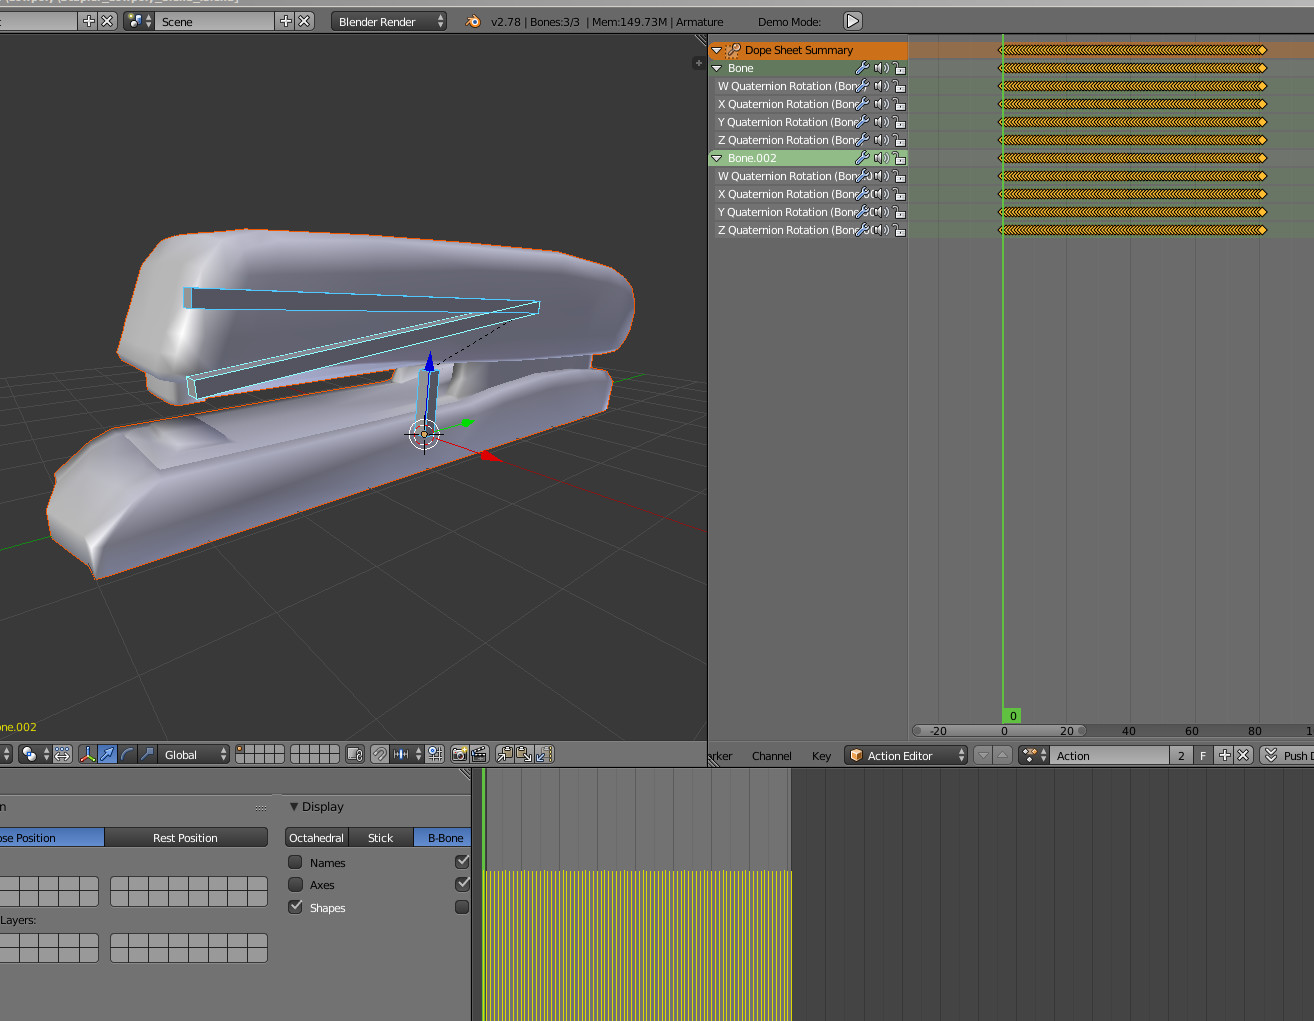Toggle the snap during transform magnet icon

380,754
